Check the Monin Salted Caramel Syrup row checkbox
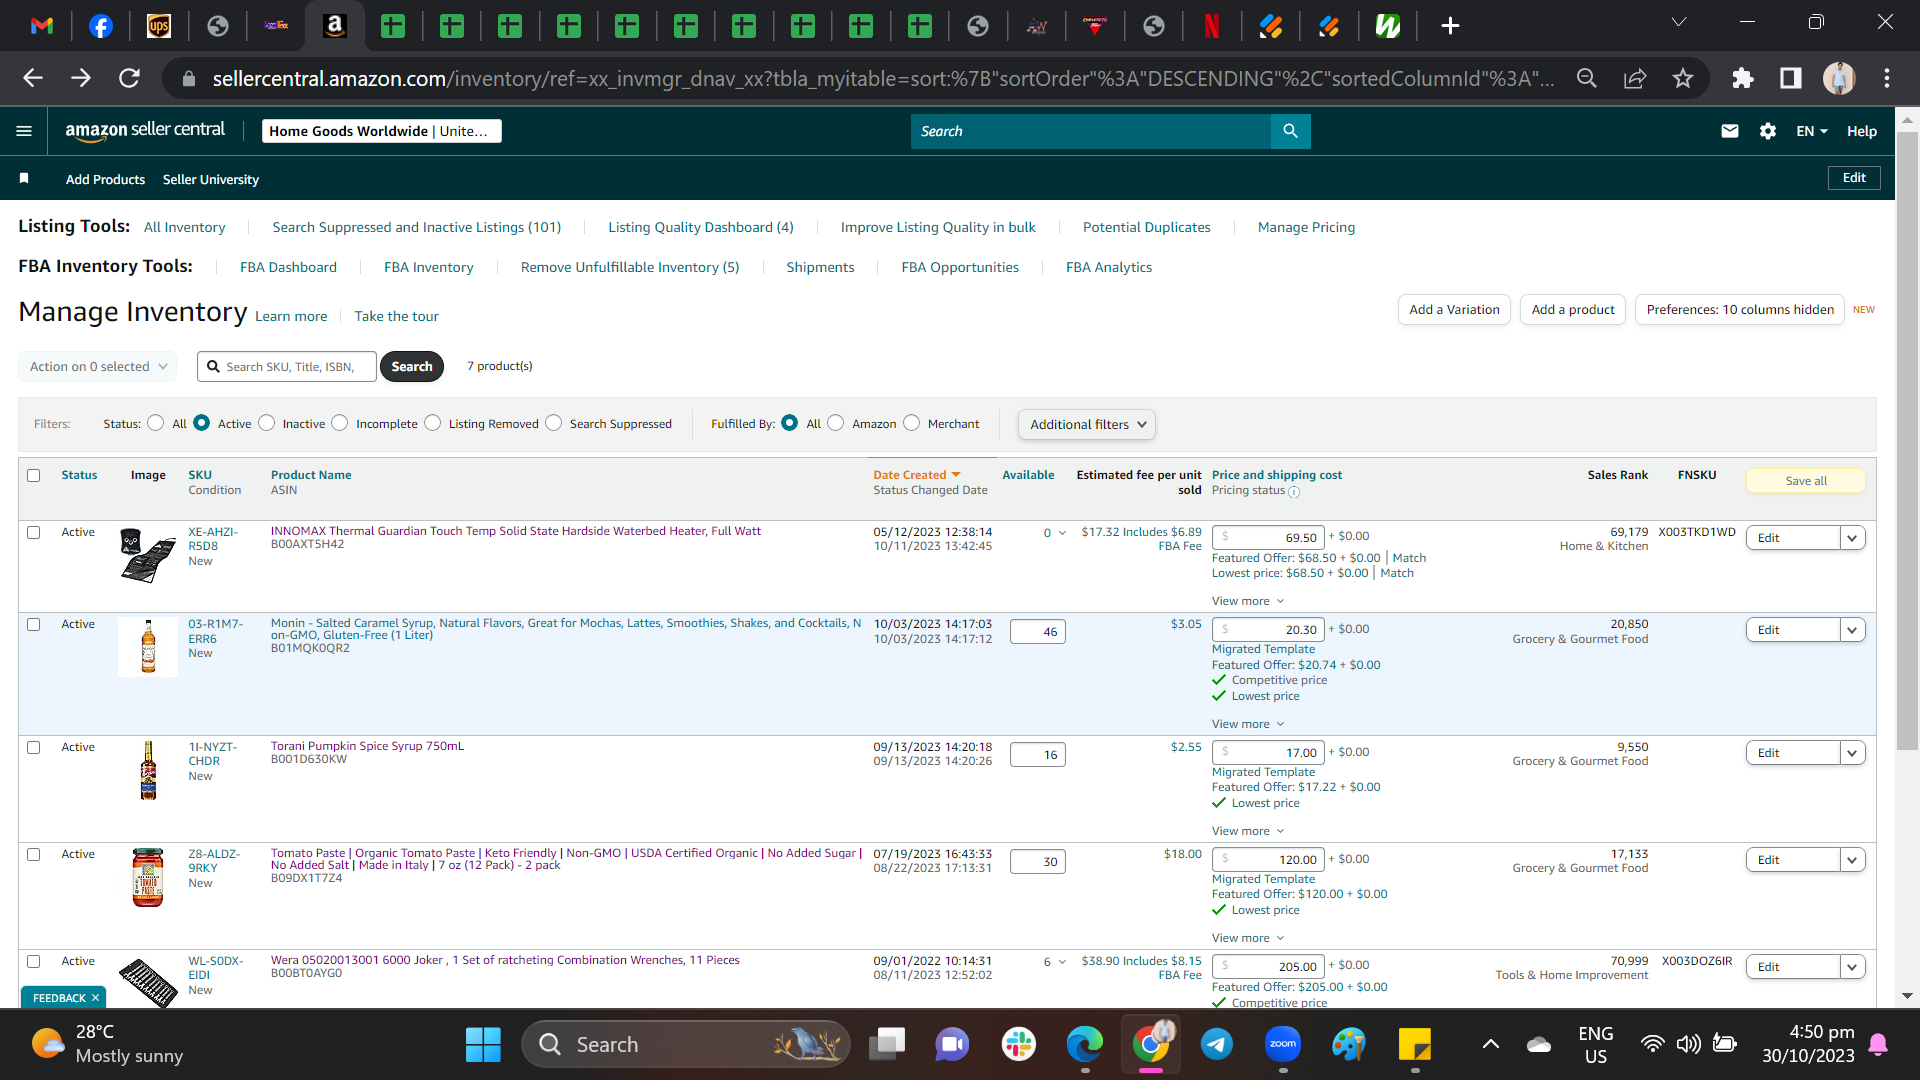1920x1080 pixels. click(x=34, y=625)
